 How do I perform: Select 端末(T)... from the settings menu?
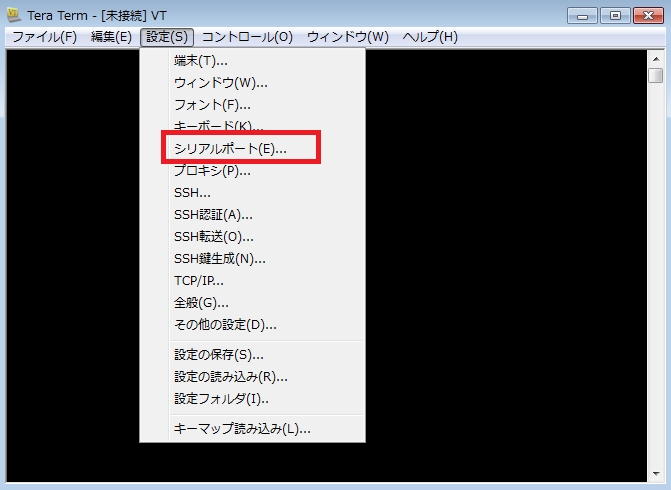click(x=252, y=61)
